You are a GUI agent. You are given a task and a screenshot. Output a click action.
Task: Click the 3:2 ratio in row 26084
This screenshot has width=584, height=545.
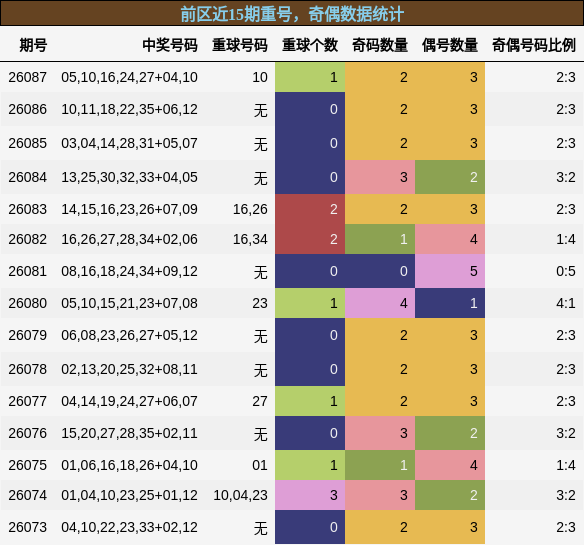[x=566, y=177]
